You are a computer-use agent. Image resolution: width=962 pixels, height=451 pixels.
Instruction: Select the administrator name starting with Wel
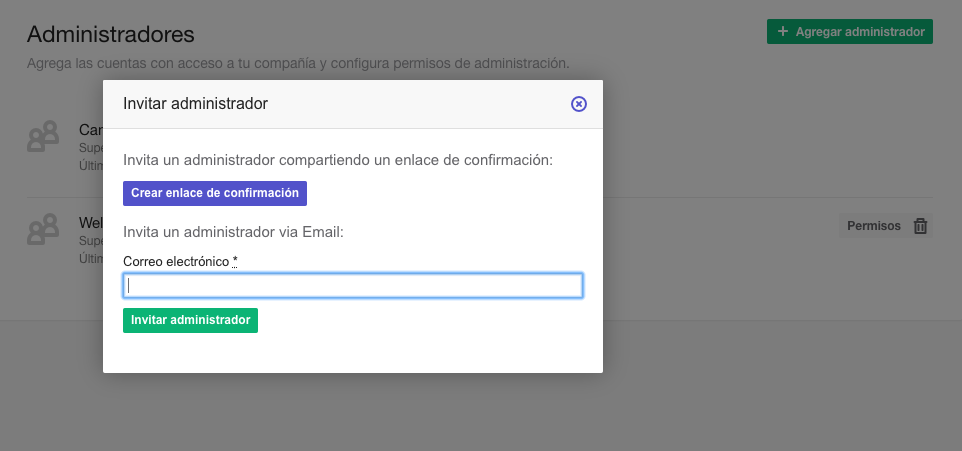pos(91,223)
